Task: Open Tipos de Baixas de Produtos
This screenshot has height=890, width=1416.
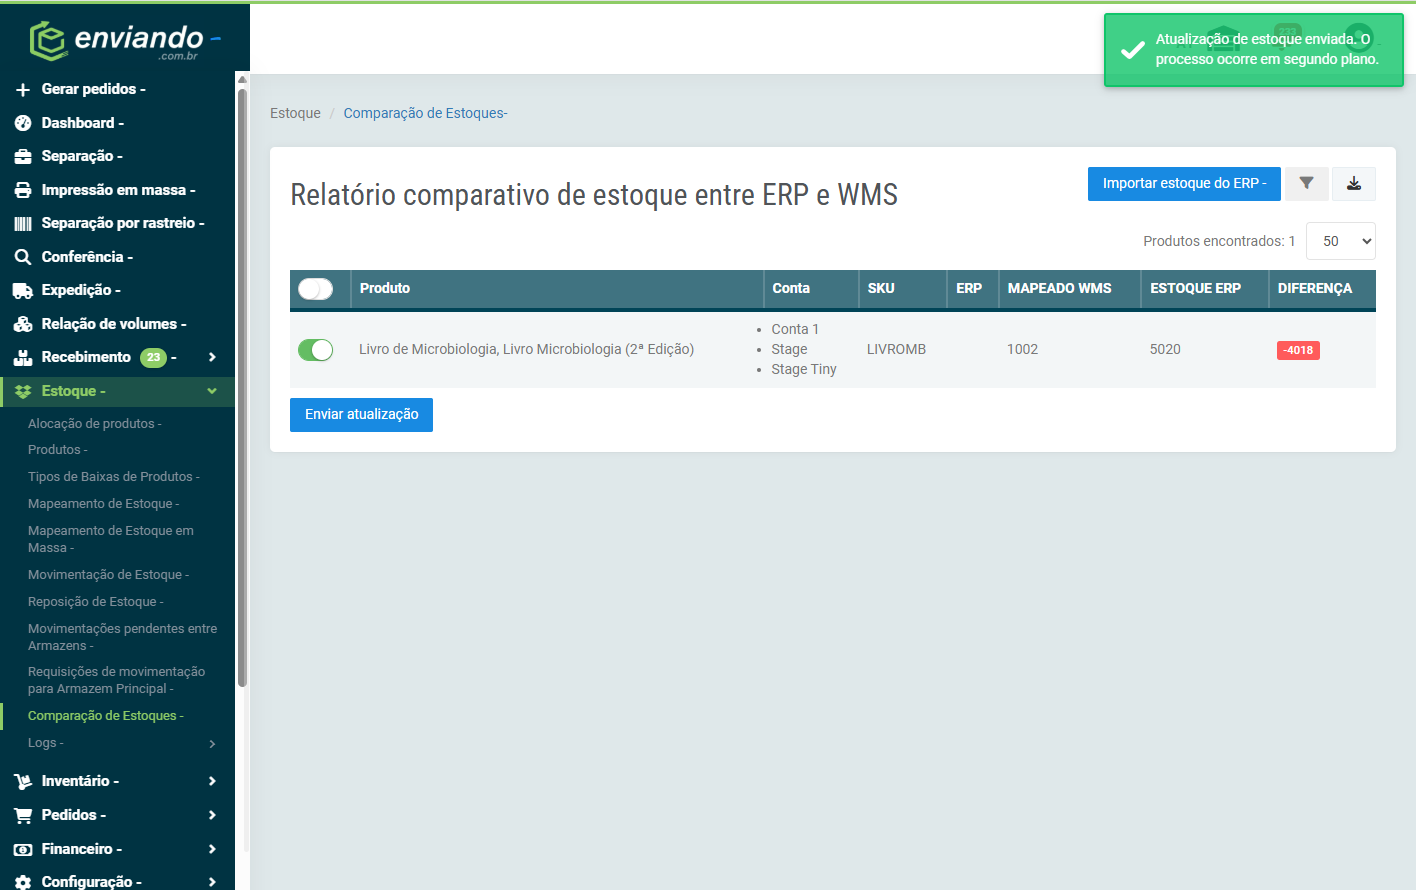Action: click(114, 477)
